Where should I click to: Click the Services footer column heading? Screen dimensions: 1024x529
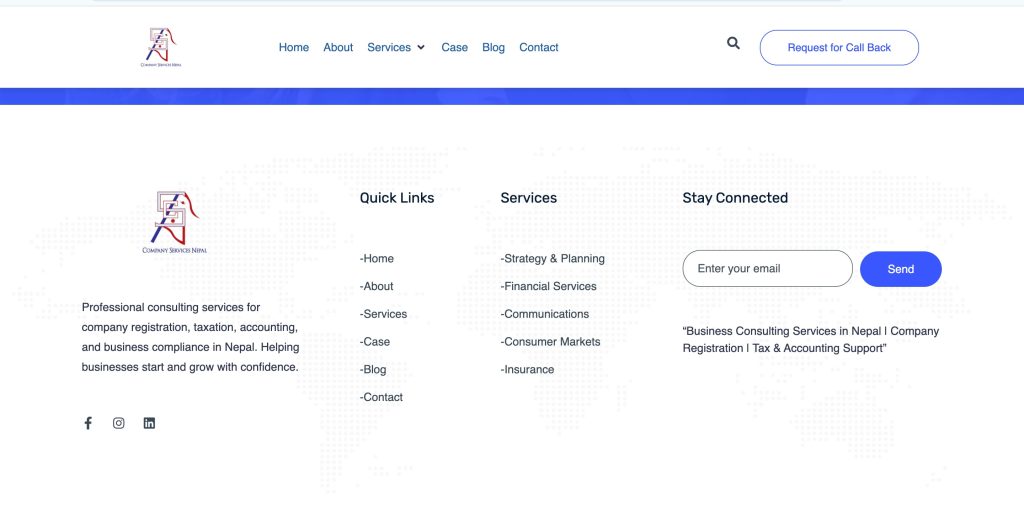click(x=529, y=198)
